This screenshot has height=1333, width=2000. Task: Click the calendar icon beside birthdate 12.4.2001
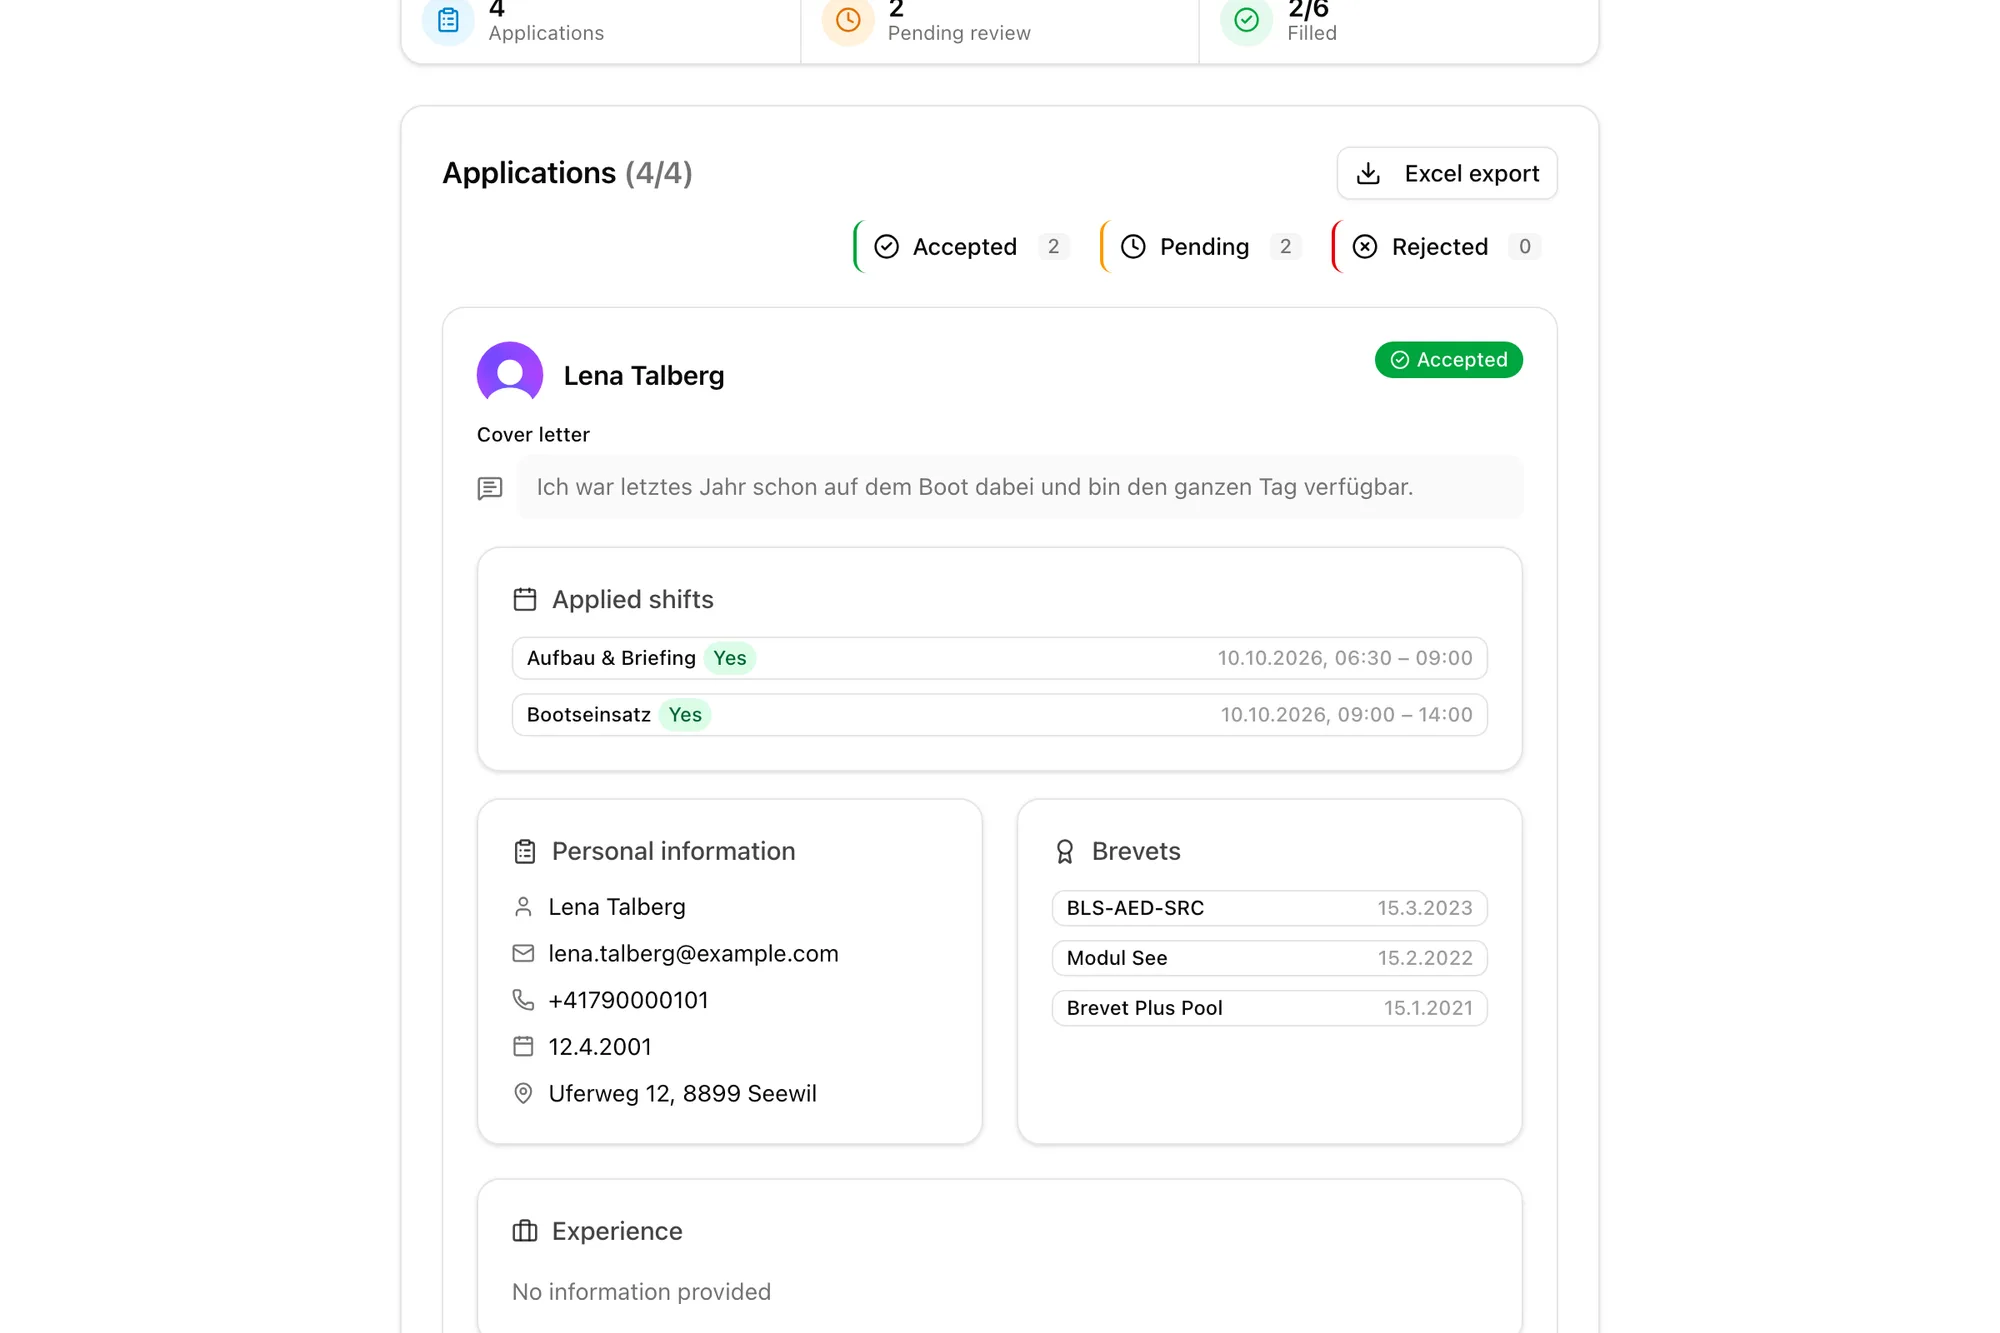click(523, 1047)
